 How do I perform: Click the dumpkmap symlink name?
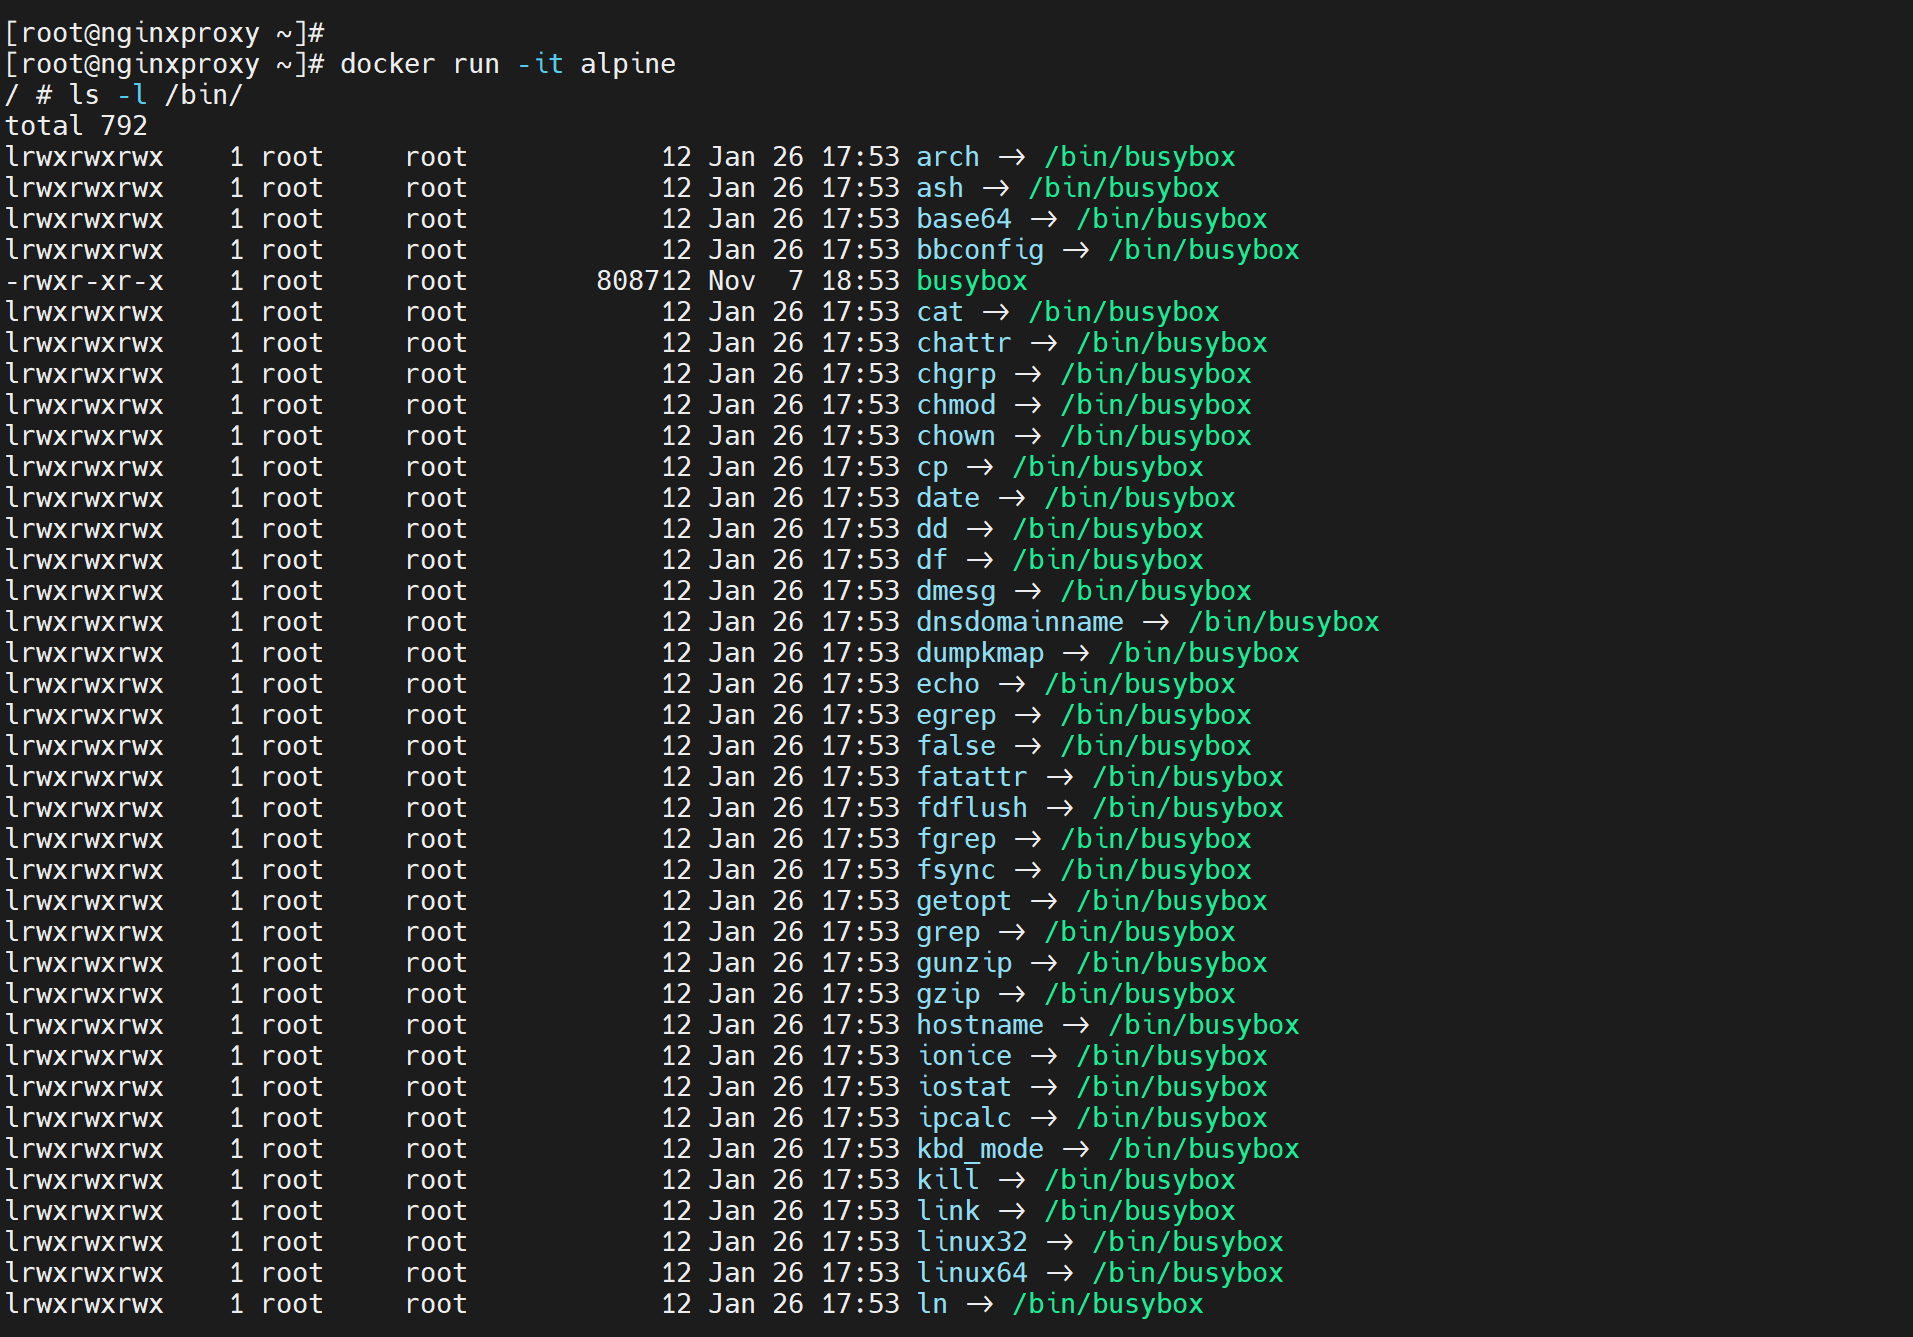(x=979, y=653)
